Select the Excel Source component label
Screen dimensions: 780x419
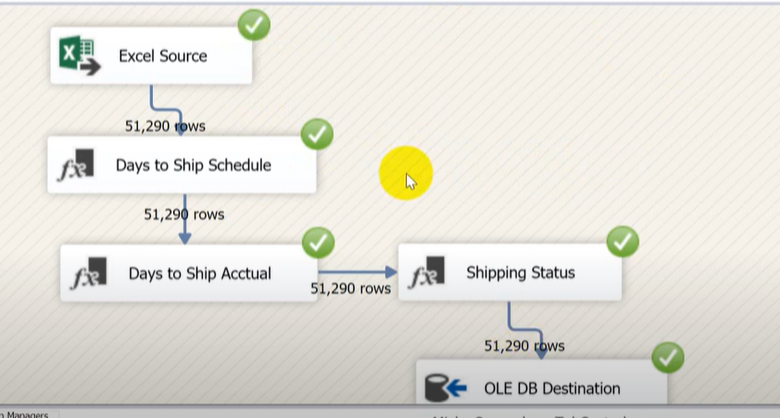click(x=163, y=56)
